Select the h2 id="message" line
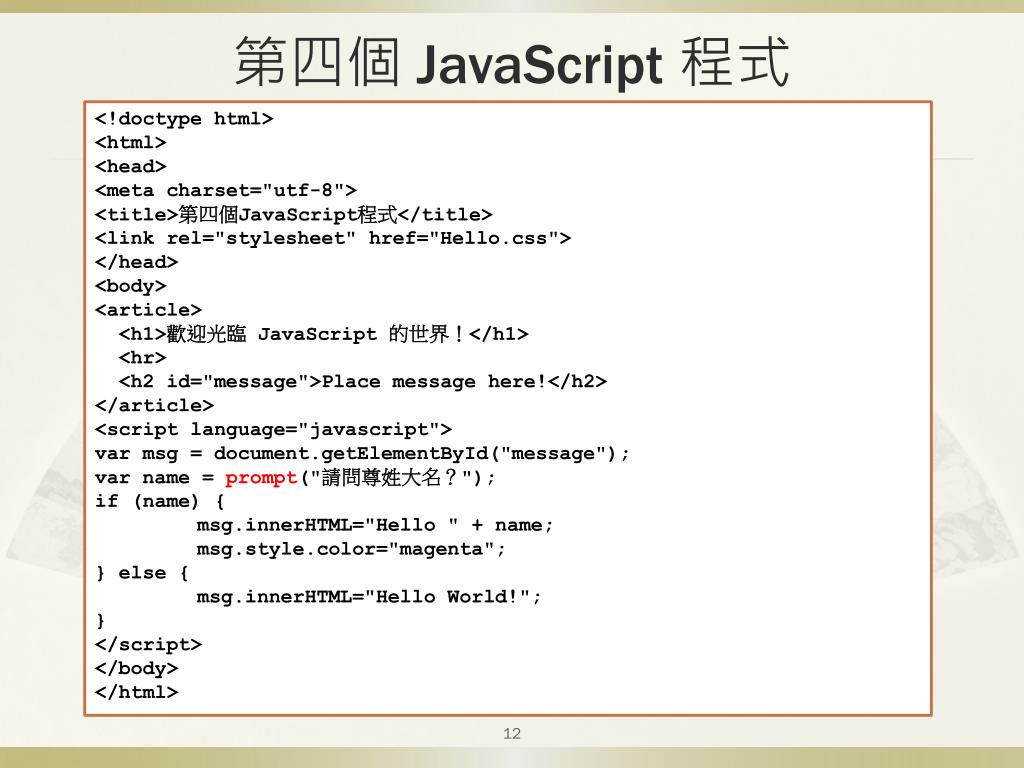 (x=362, y=381)
